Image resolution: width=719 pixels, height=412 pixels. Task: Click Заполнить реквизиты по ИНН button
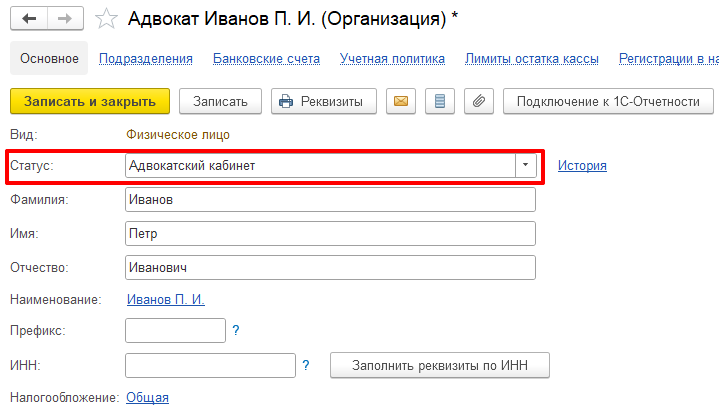point(440,365)
